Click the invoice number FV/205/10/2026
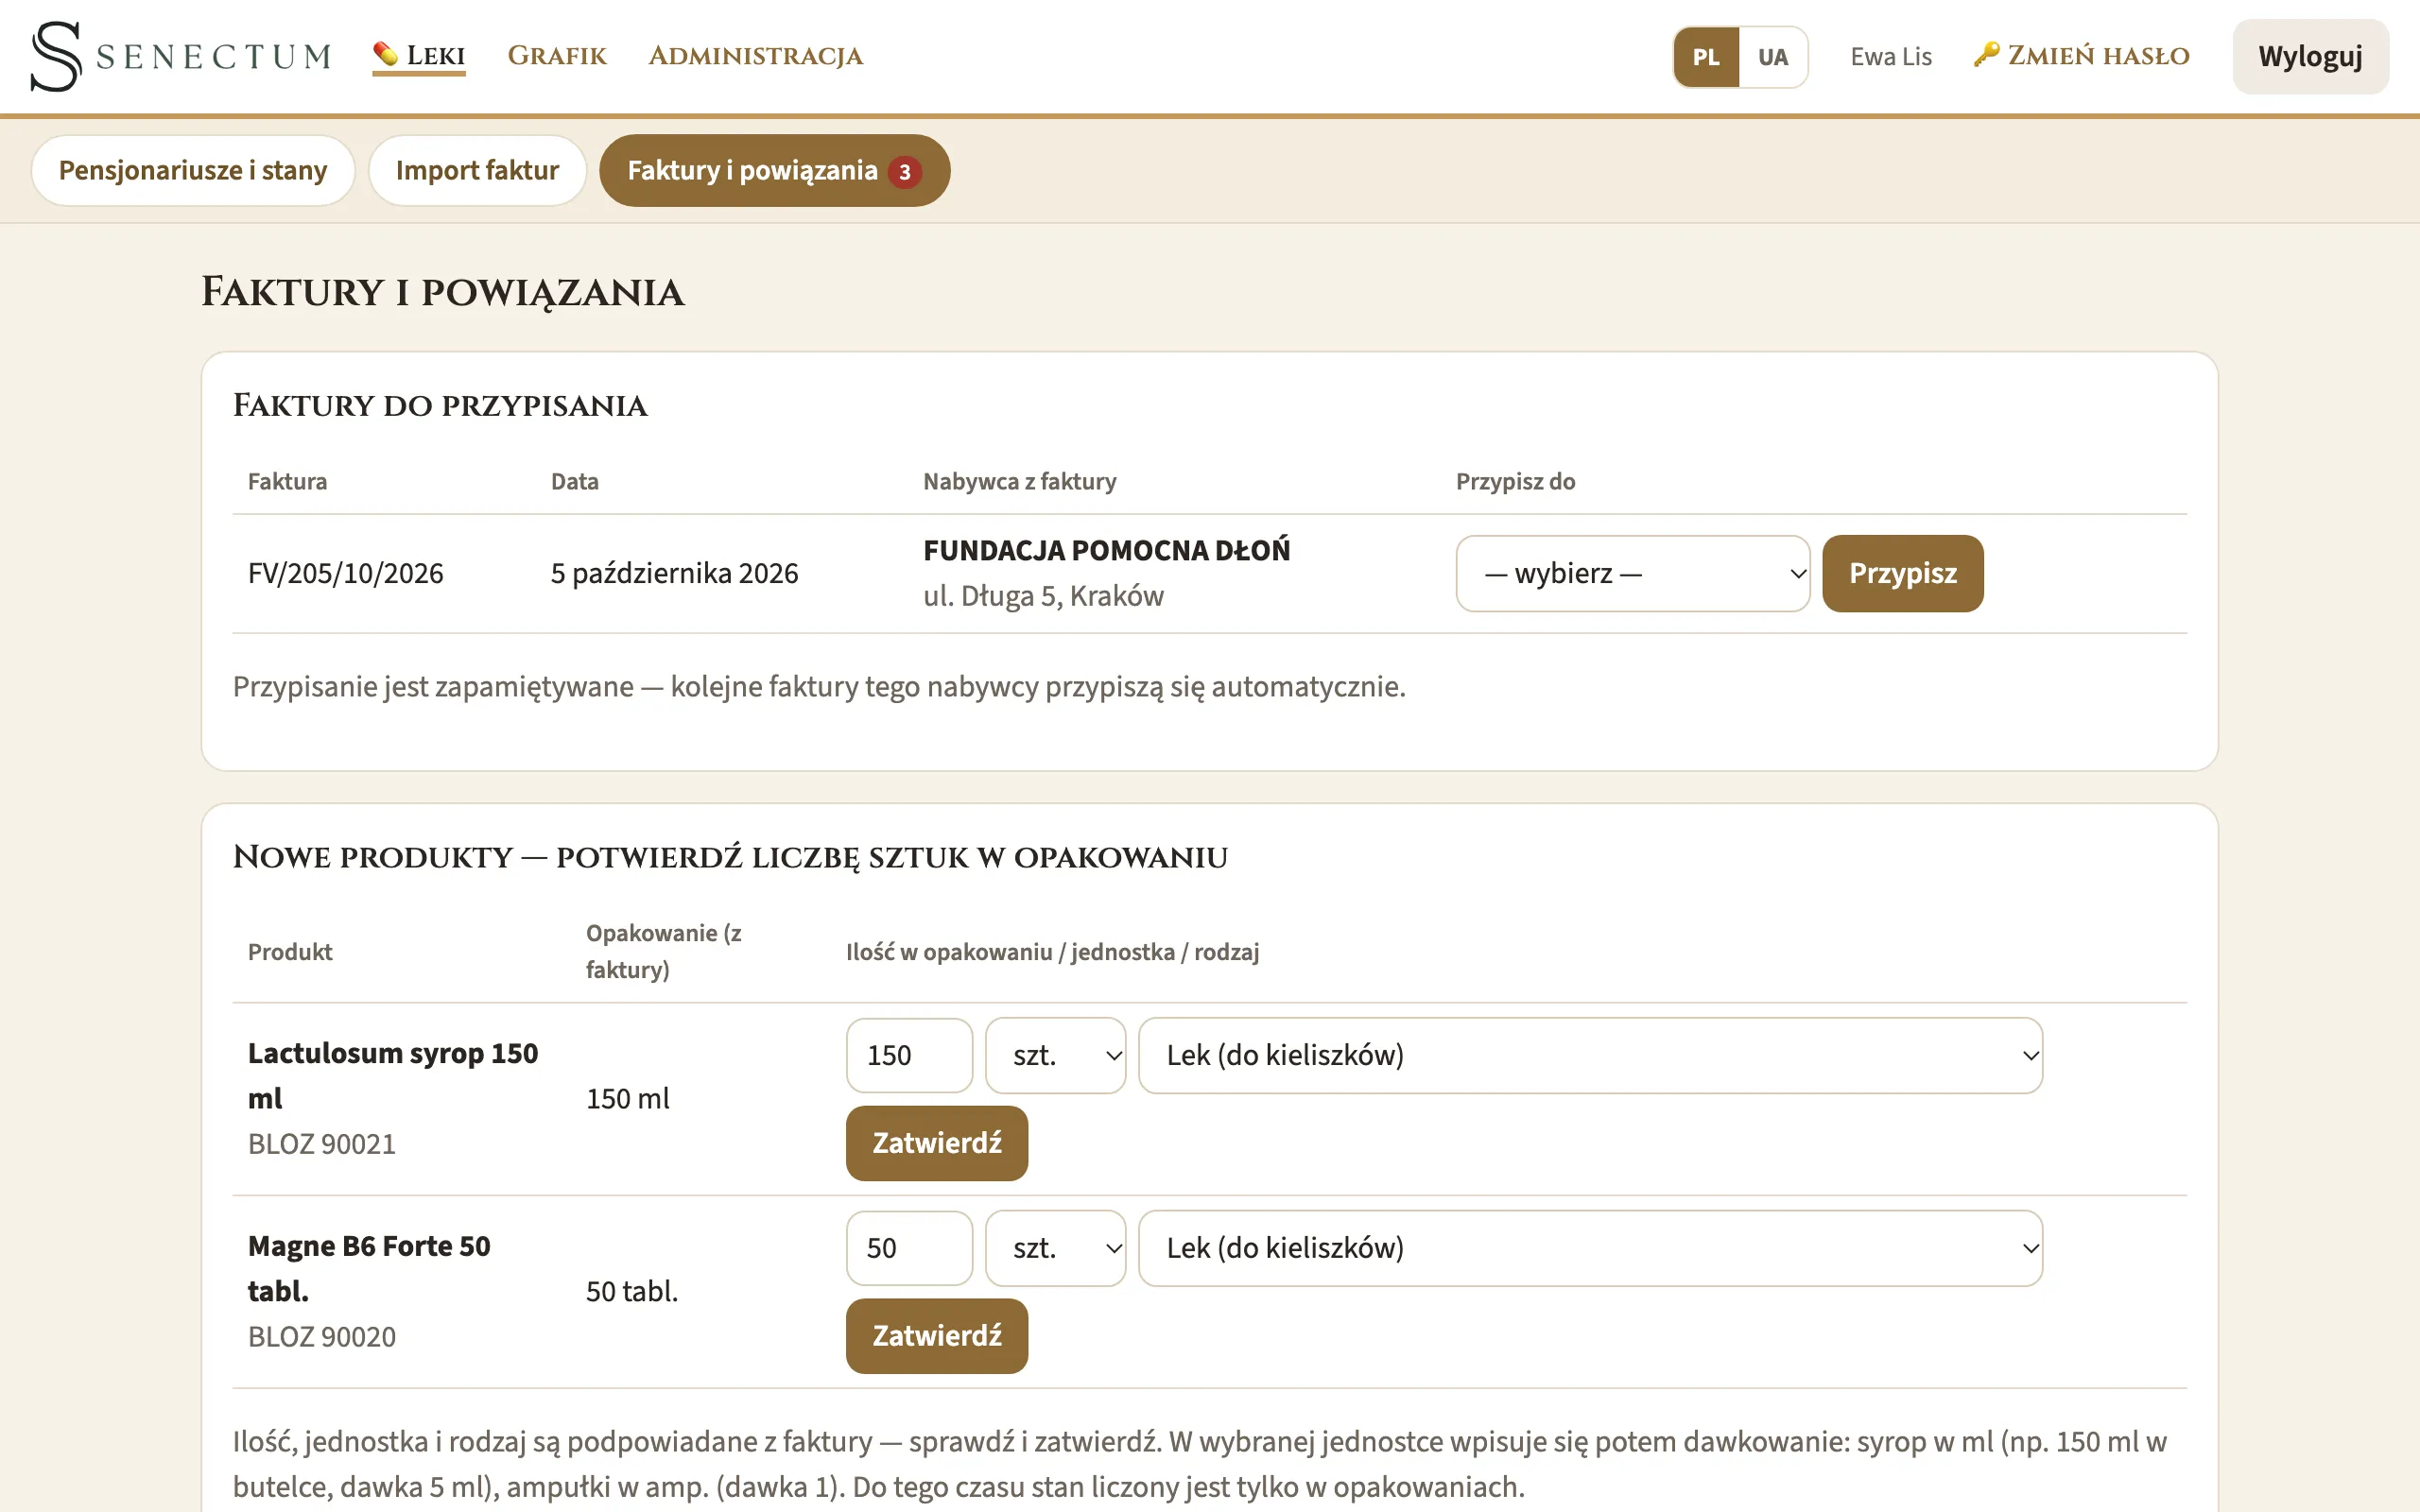The image size is (2420, 1512). (x=345, y=574)
